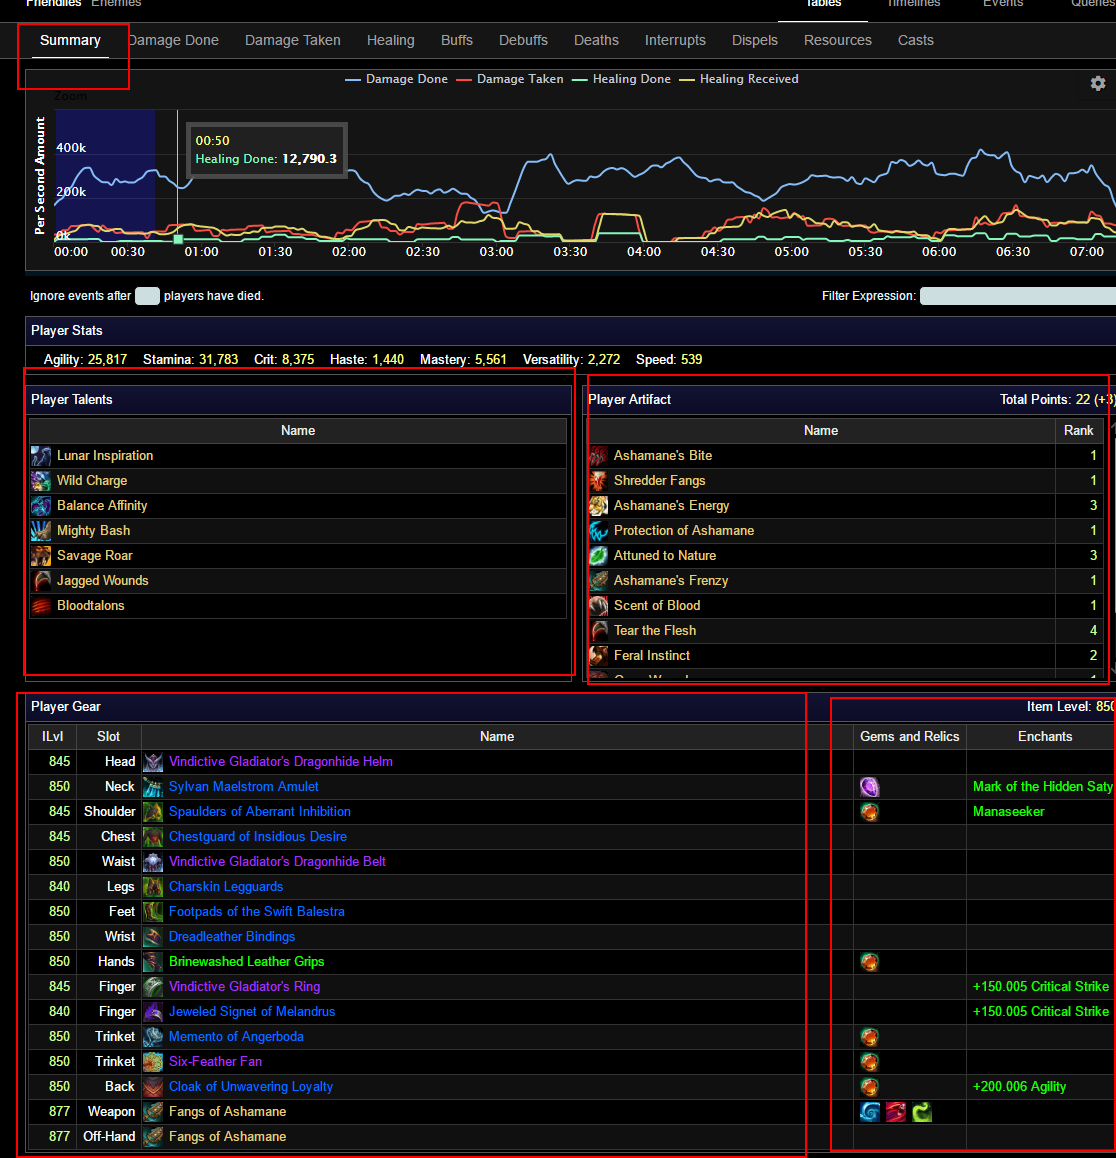Click the Six-Feather Fan item icon

coord(153,1062)
